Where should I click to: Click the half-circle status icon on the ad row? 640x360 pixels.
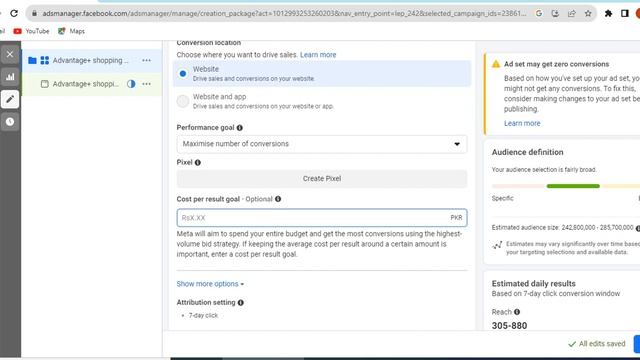tap(131, 84)
